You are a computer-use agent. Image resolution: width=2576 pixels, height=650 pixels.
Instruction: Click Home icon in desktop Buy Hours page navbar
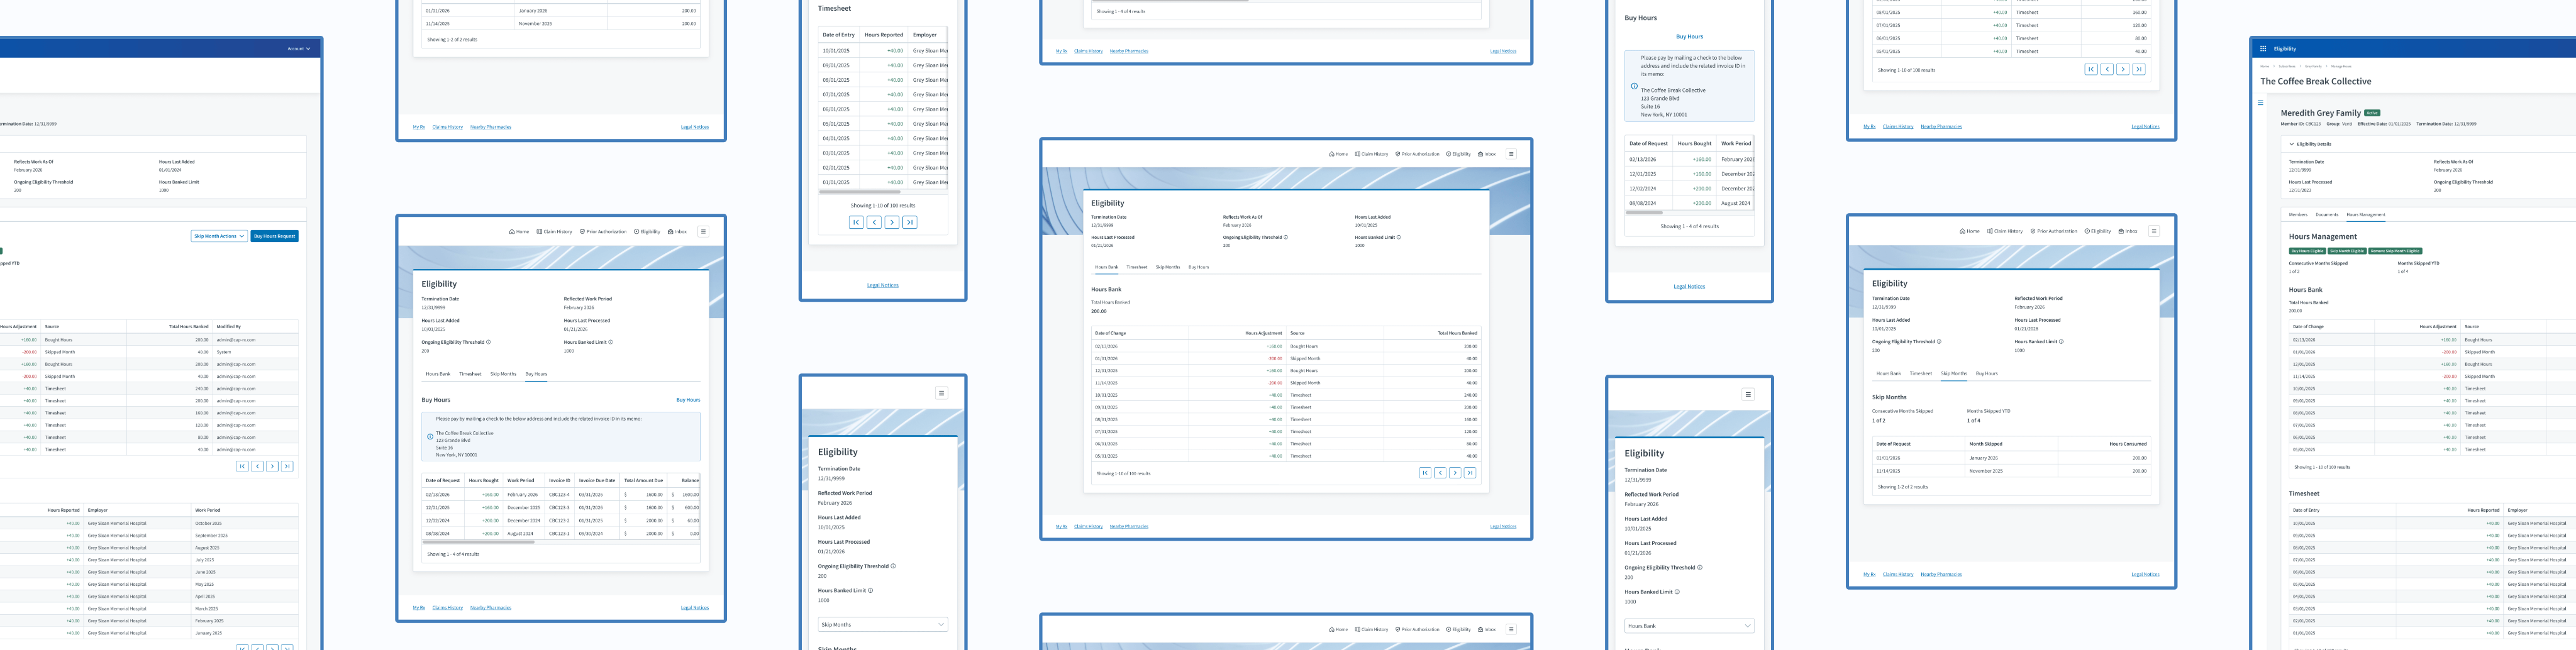tap(511, 231)
